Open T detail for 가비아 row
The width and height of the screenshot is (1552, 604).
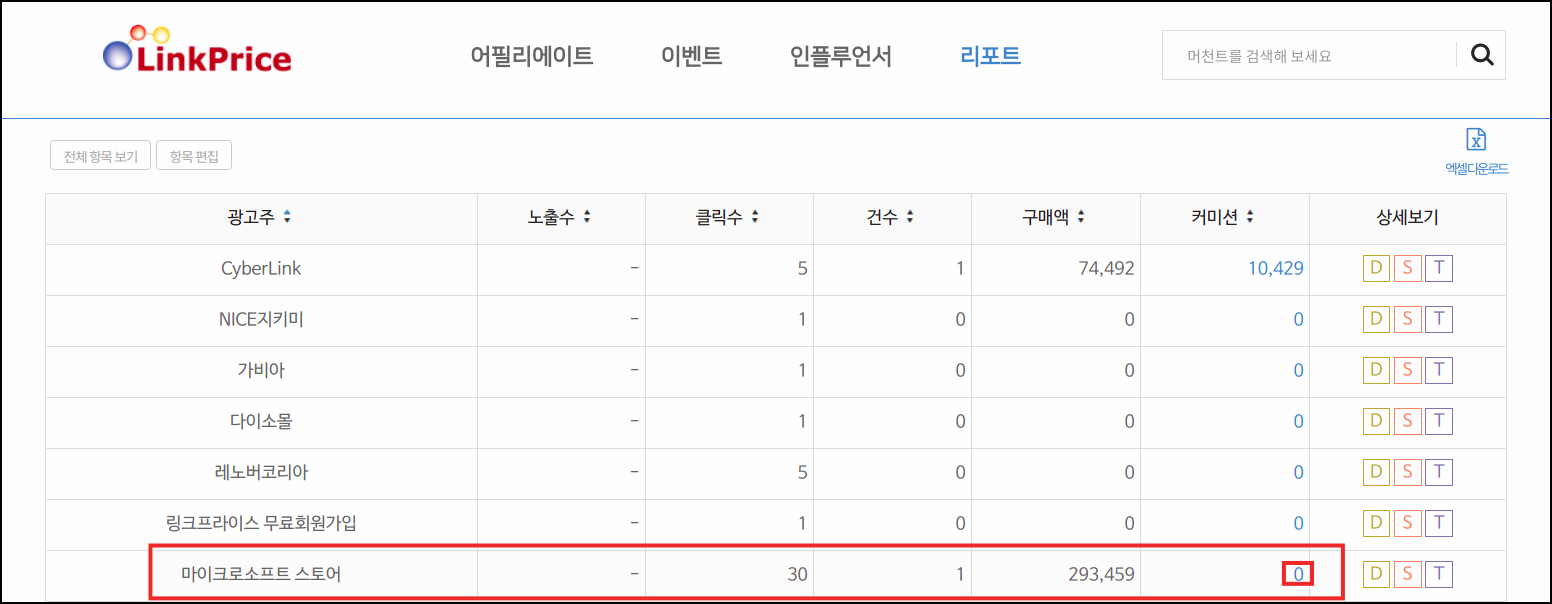click(1439, 370)
